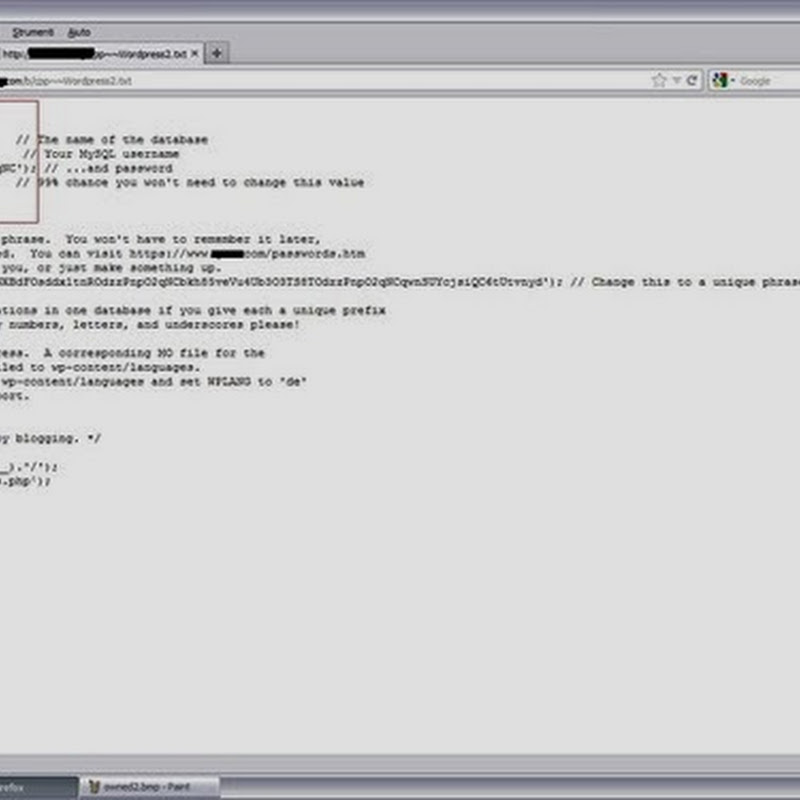The image size is (800, 800).
Task: Switch to owned2.bmp - Paint taskbar window
Action: pos(150,787)
